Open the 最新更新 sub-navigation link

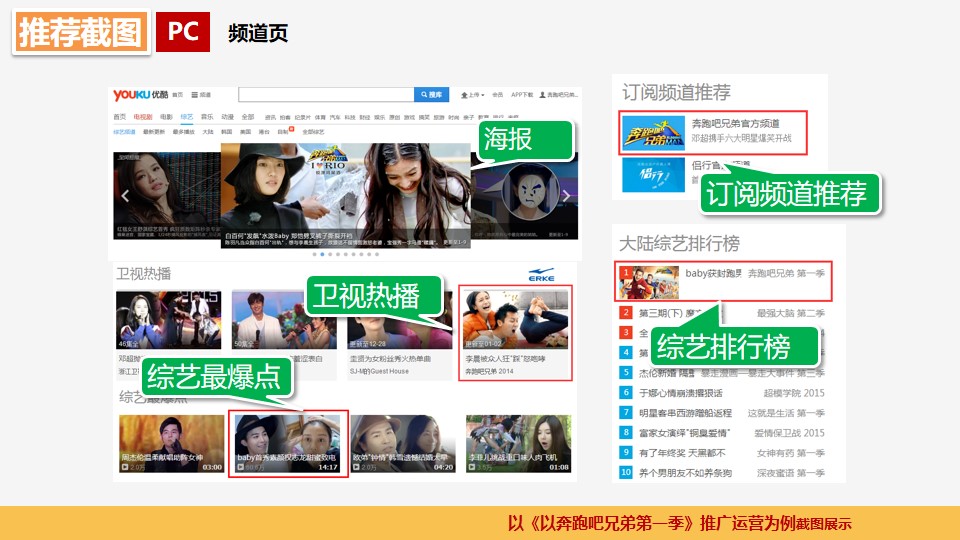[154, 132]
